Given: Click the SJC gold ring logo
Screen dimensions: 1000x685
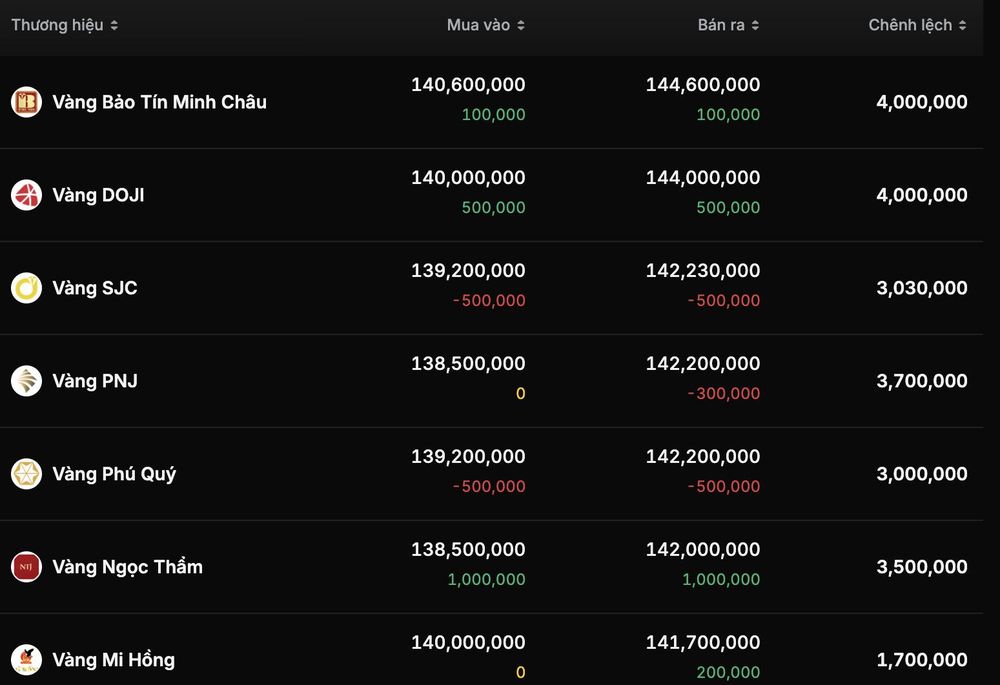Looking at the screenshot, I should tap(26, 288).
